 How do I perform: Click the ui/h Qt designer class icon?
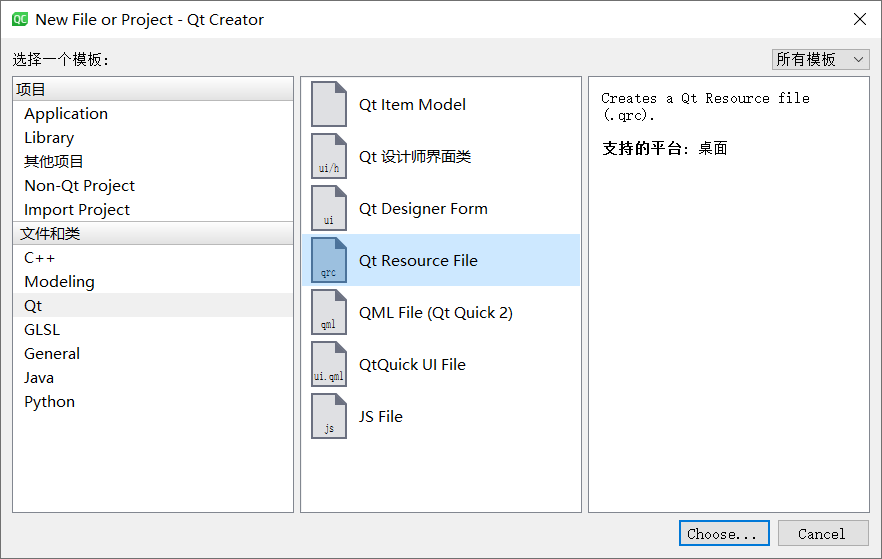click(328, 156)
